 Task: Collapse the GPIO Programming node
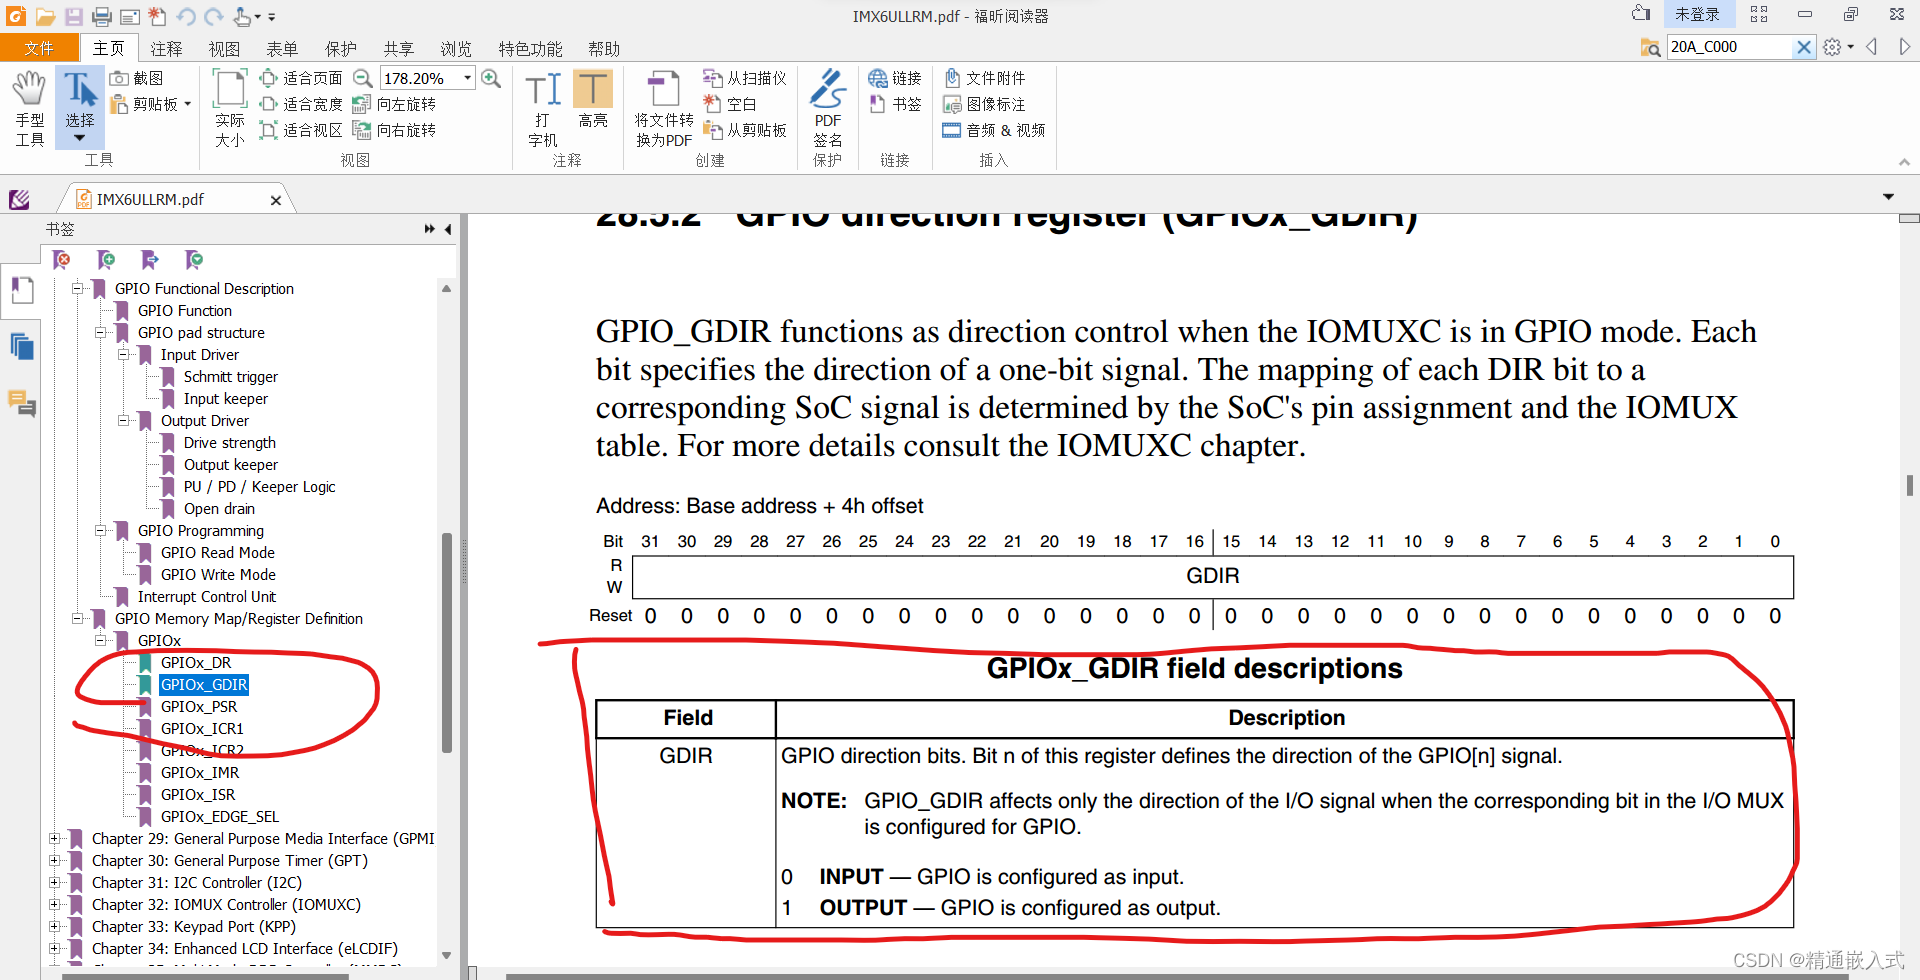click(100, 530)
